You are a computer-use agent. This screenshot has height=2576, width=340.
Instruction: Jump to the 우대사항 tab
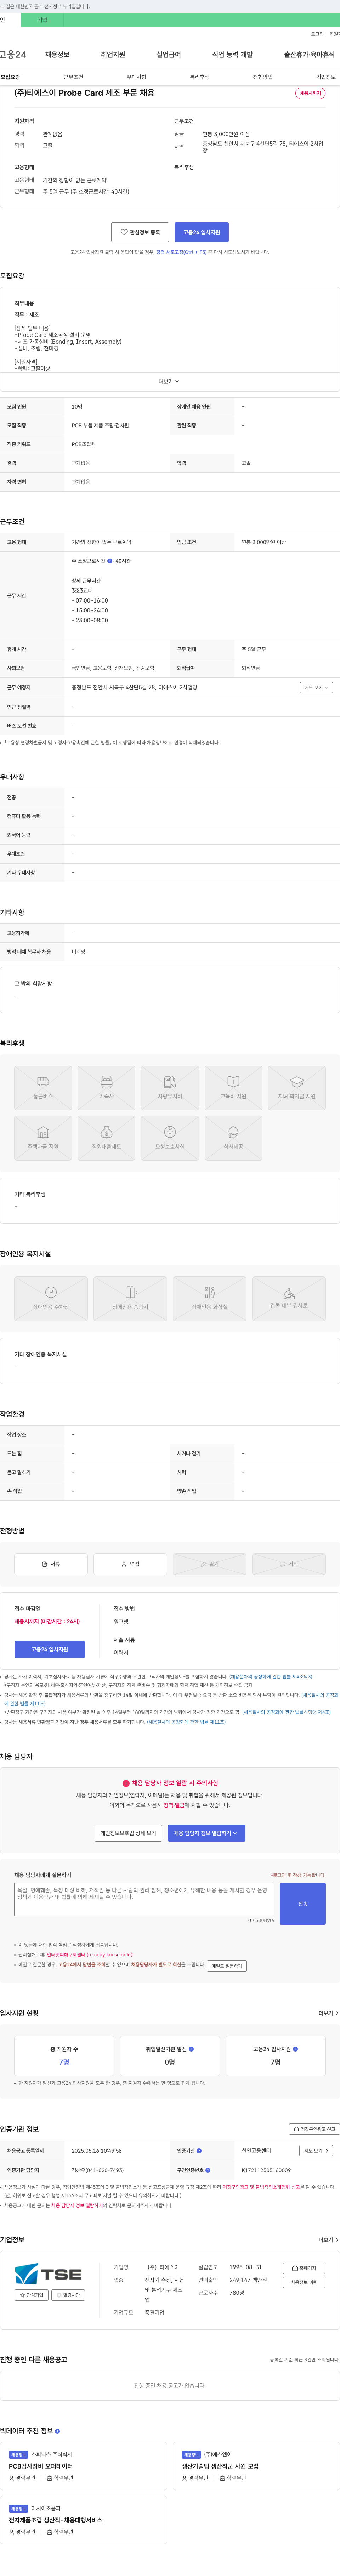click(x=136, y=77)
